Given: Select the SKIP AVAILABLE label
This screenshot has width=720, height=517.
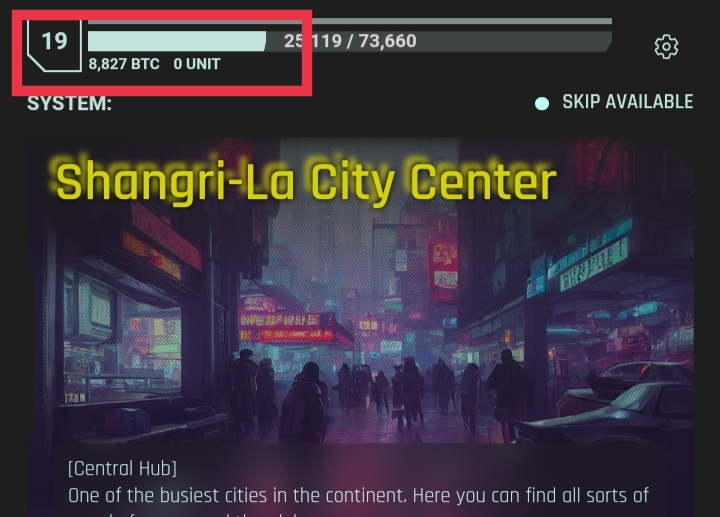Looking at the screenshot, I should [x=627, y=101].
